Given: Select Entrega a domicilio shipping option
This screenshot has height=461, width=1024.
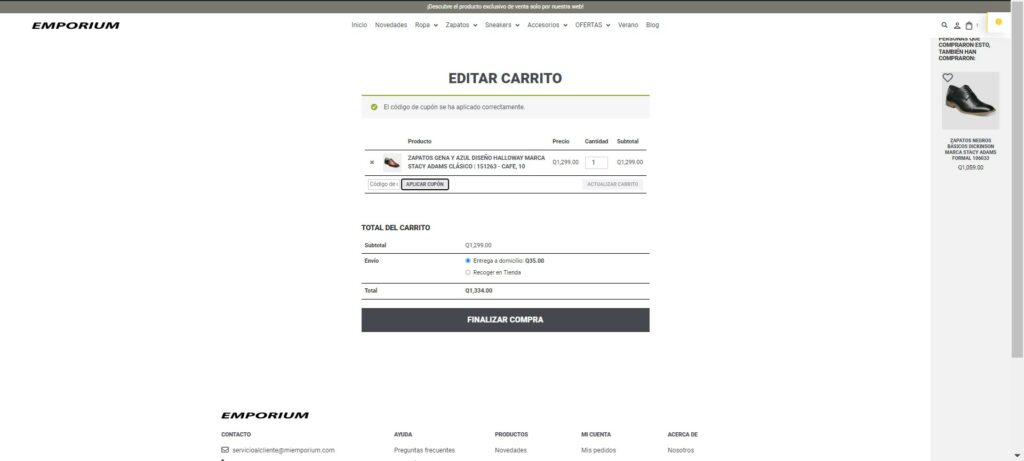Looking at the screenshot, I should point(468,261).
